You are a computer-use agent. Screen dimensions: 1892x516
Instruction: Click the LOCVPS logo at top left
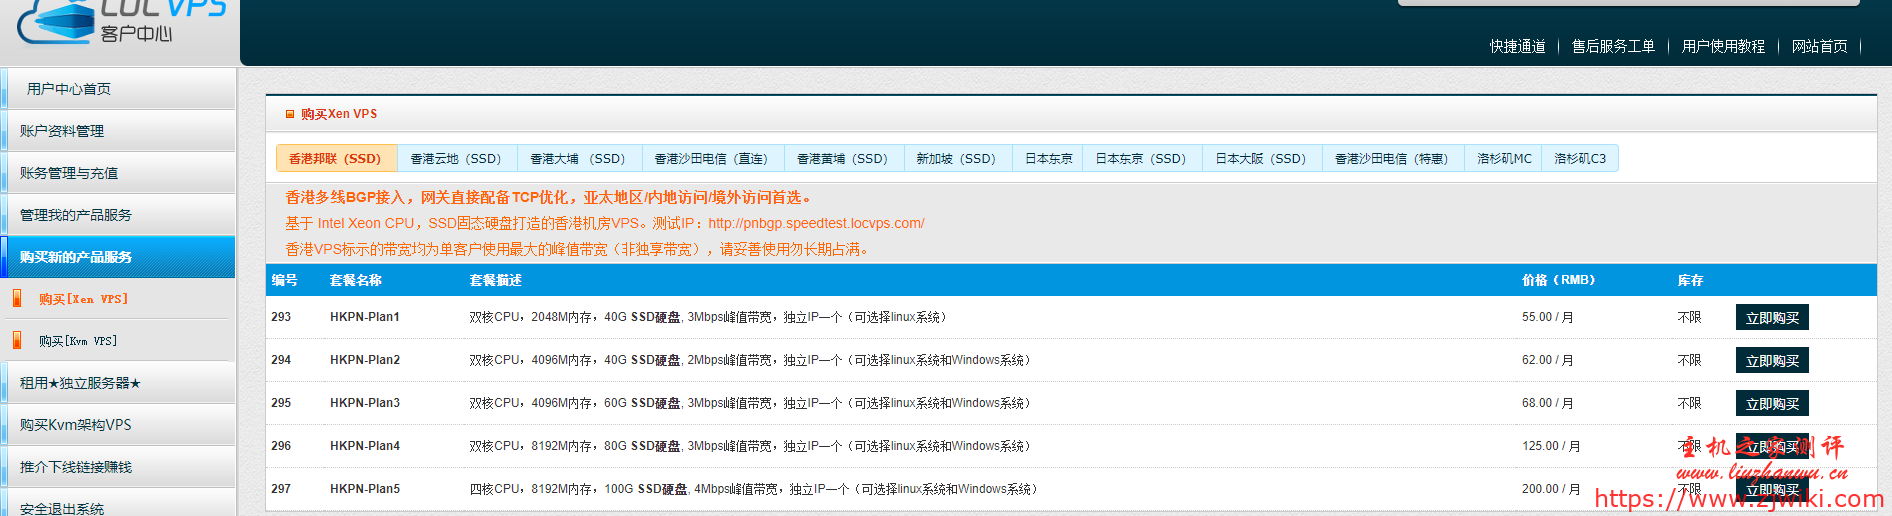[120, 22]
